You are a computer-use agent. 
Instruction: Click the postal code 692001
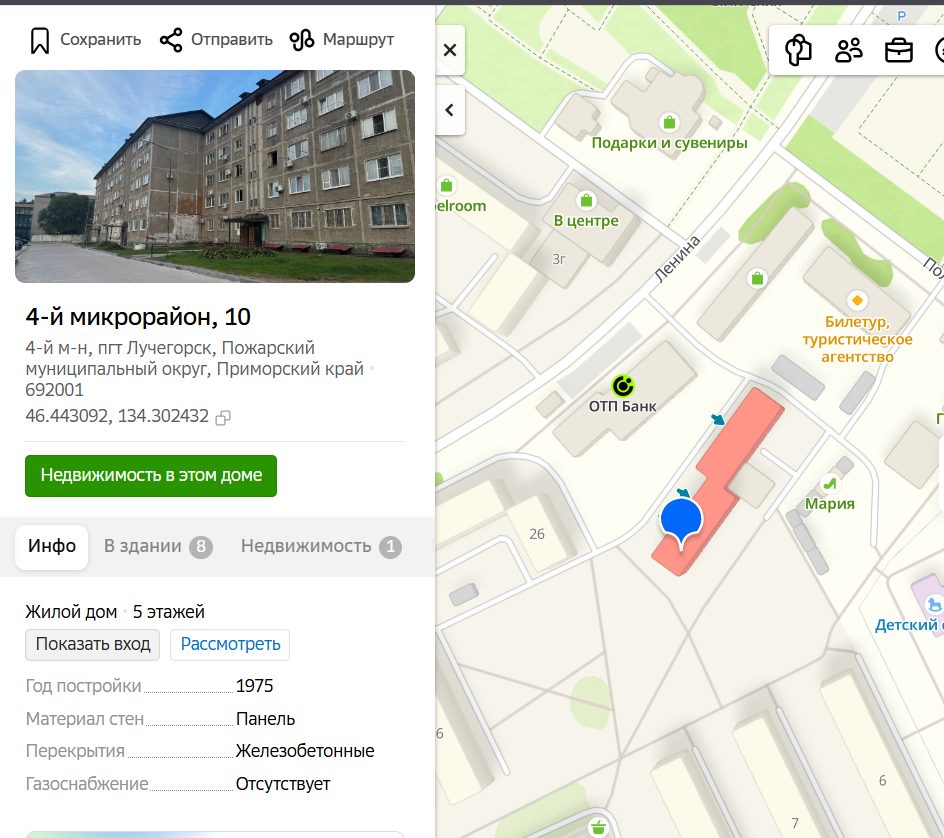coord(54,390)
